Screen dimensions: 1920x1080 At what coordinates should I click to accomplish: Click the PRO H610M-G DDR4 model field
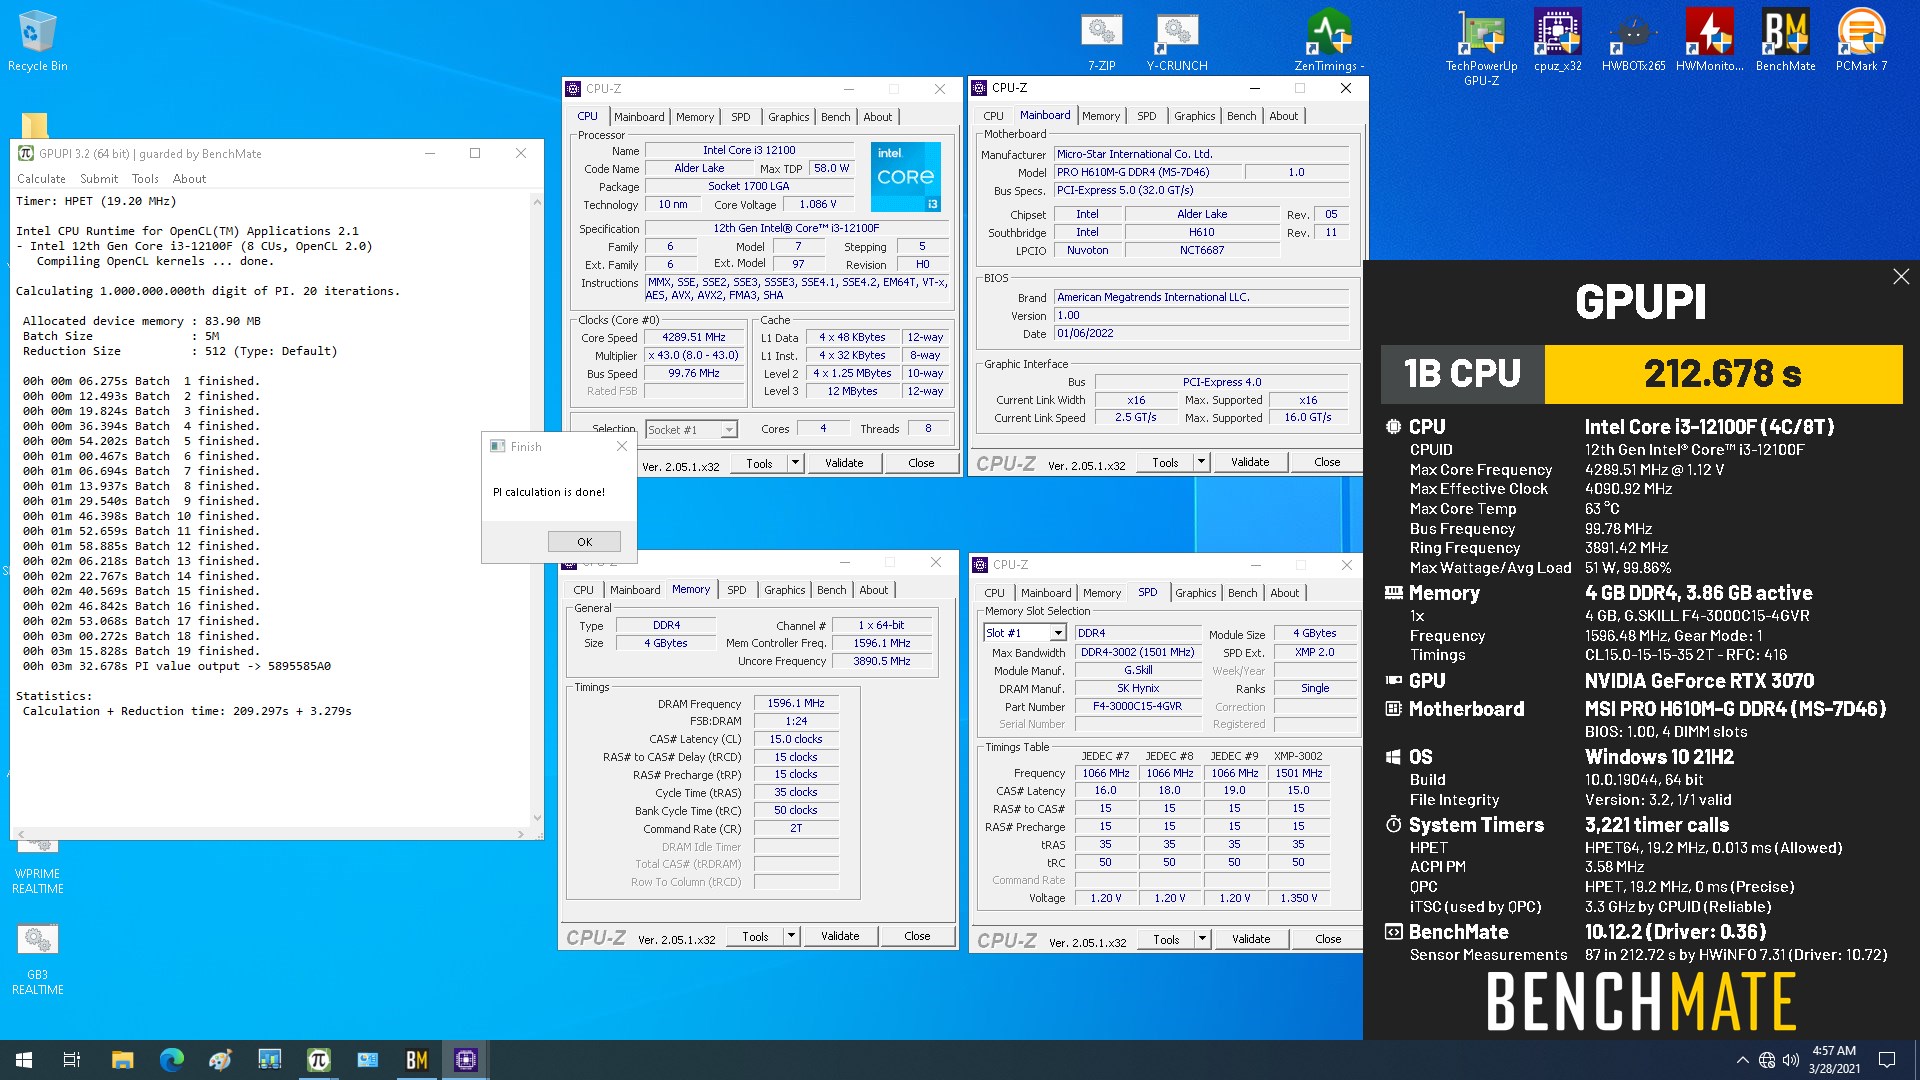pos(1148,172)
